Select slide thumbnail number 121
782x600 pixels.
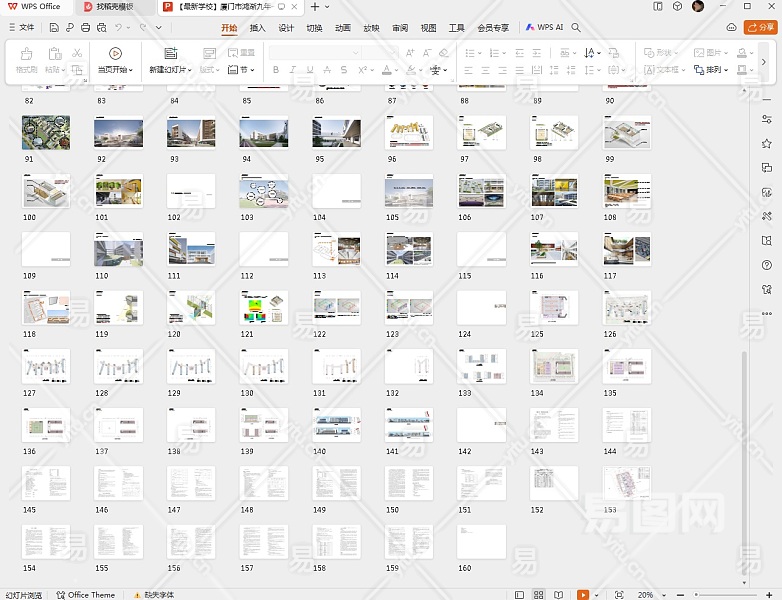pos(264,306)
